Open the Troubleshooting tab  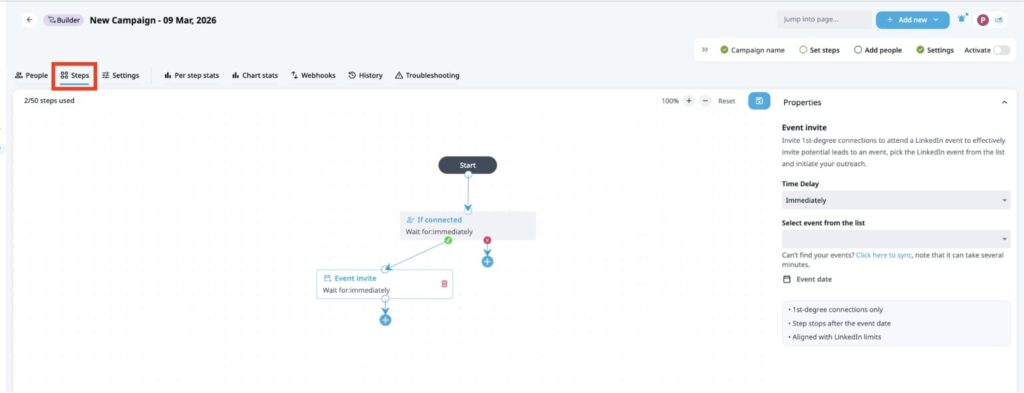(x=427, y=75)
